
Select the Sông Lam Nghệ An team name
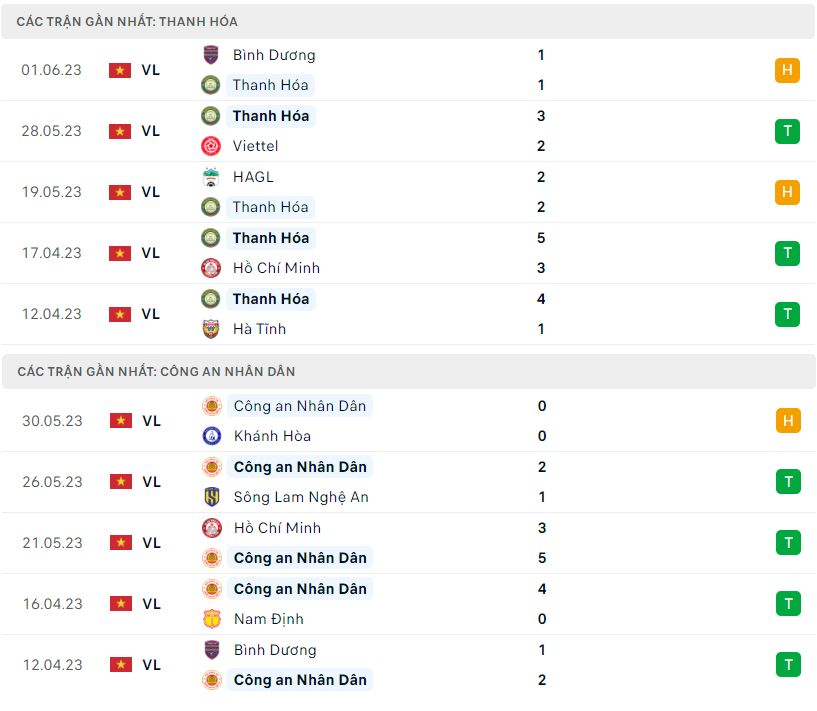[x=301, y=497]
